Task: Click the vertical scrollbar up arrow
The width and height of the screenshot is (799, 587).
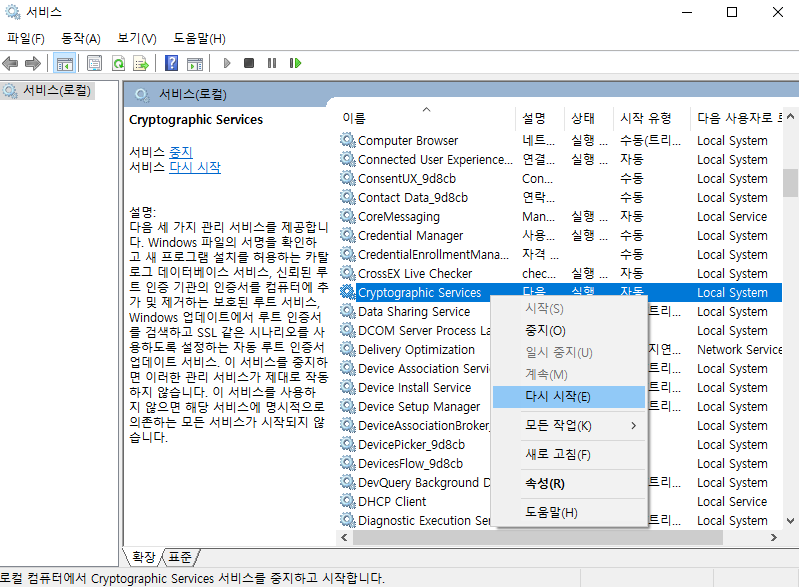Action: pos(790,116)
